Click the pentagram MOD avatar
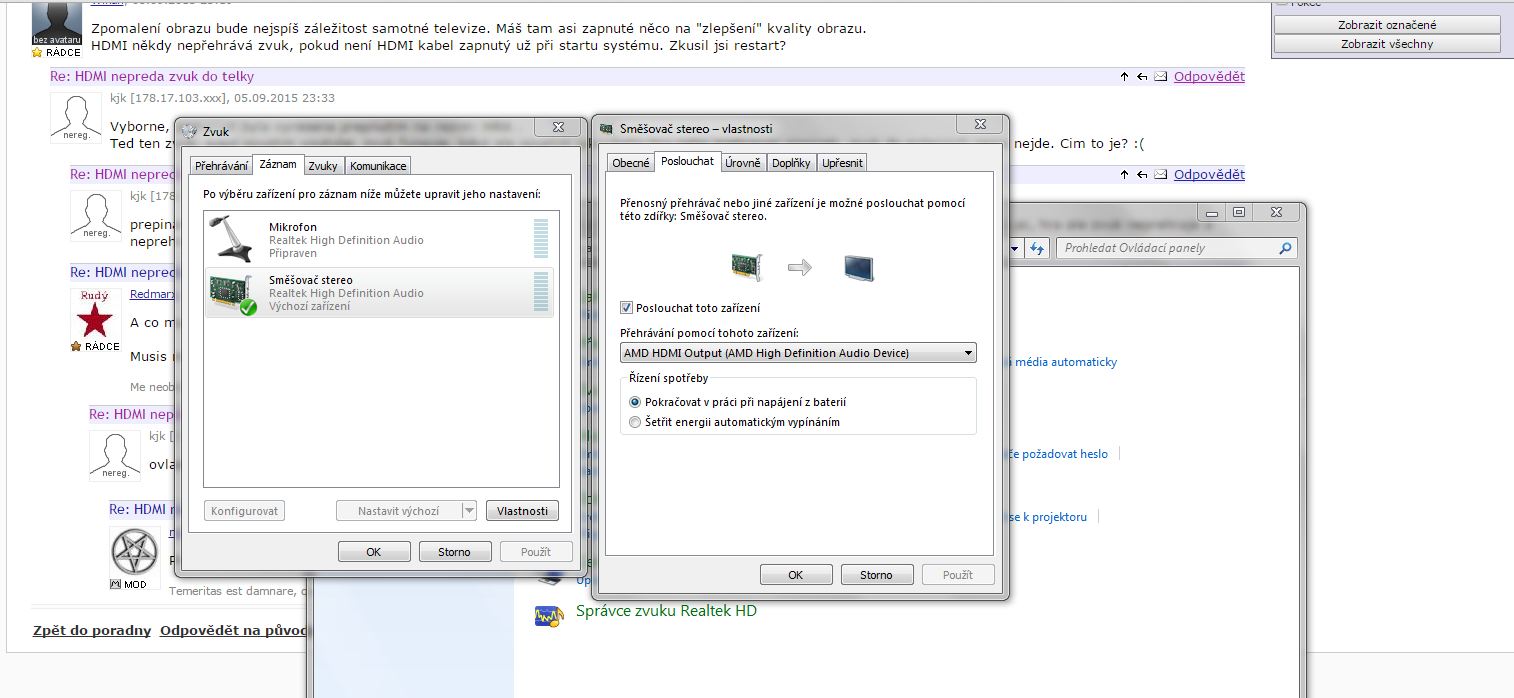 point(134,553)
